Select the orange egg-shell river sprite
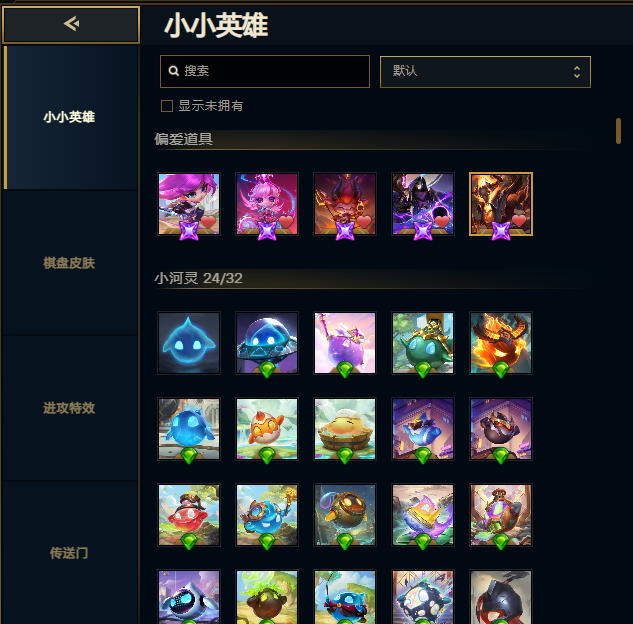Screen dimensions: 633x624 (x=267, y=429)
